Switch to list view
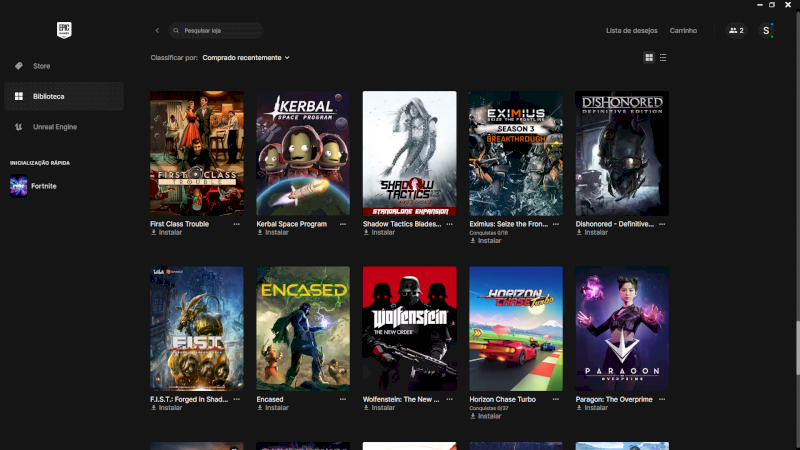This screenshot has width=800, height=450. point(663,58)
